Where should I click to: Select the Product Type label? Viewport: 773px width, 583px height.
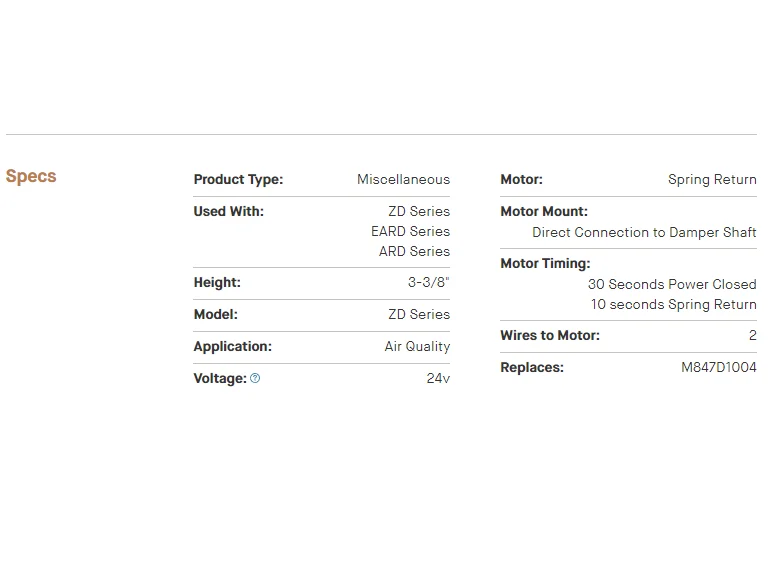(x=238, y=180)
